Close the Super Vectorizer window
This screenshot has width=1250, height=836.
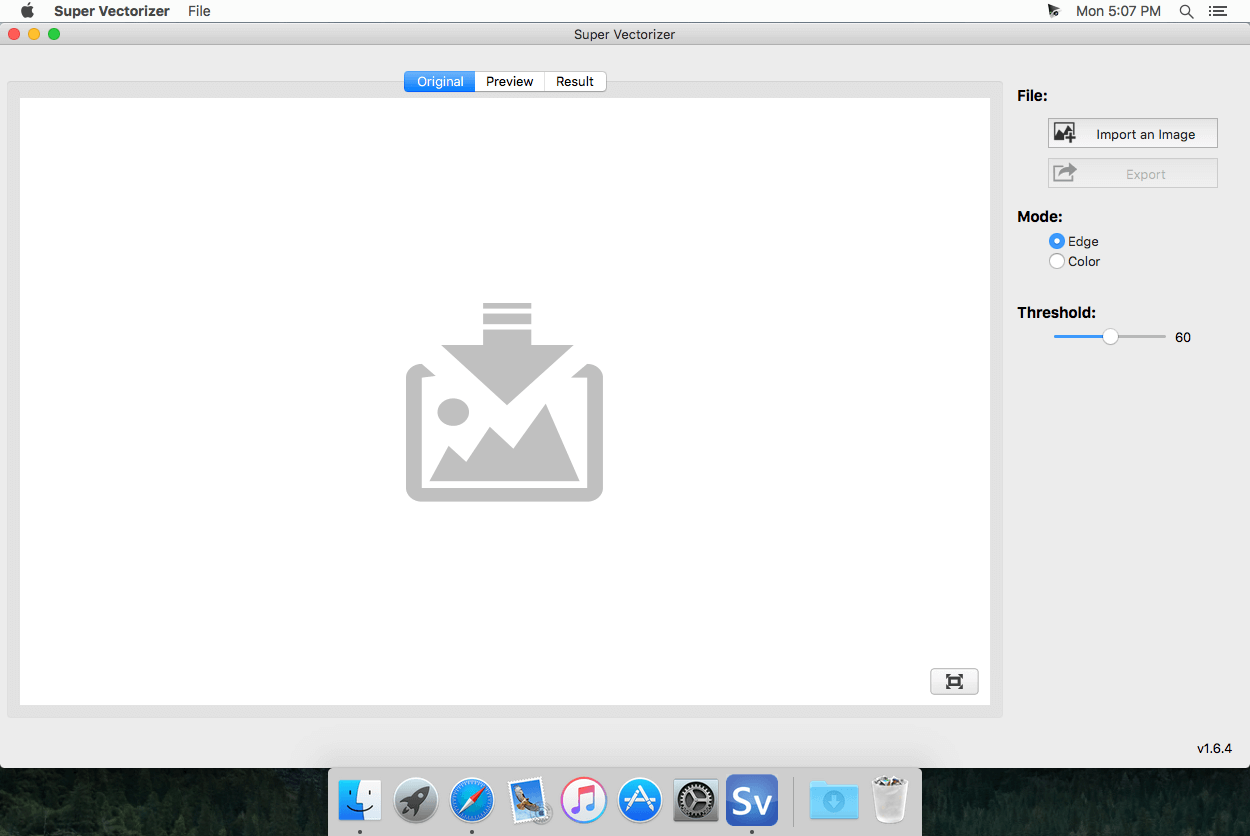[x=14, y=34]
